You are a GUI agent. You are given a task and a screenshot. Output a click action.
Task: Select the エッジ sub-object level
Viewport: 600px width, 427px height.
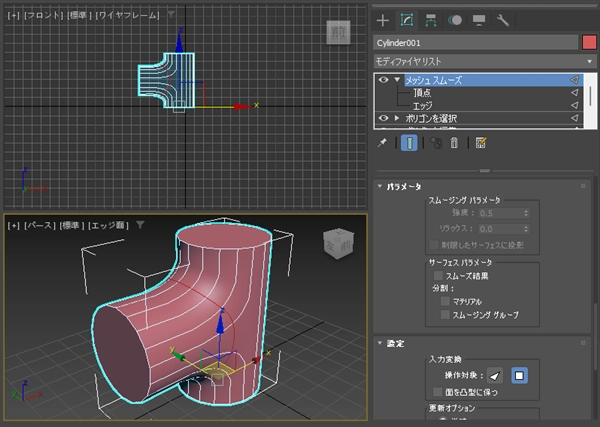coord(422,105)
